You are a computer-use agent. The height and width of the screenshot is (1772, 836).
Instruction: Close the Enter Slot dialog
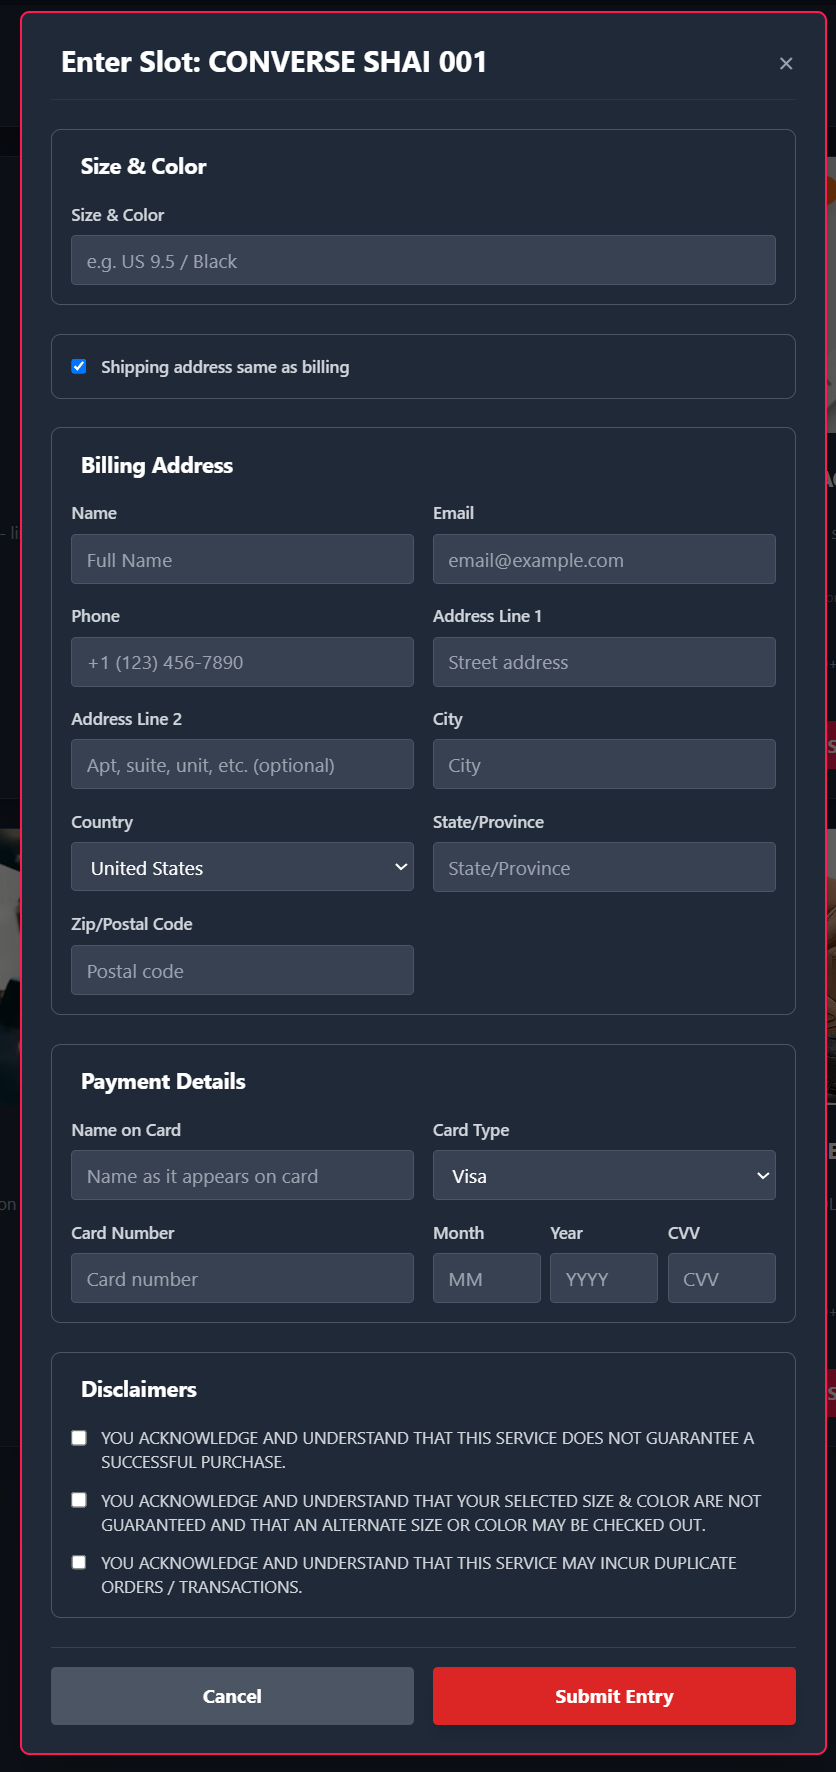click(786, 63)
